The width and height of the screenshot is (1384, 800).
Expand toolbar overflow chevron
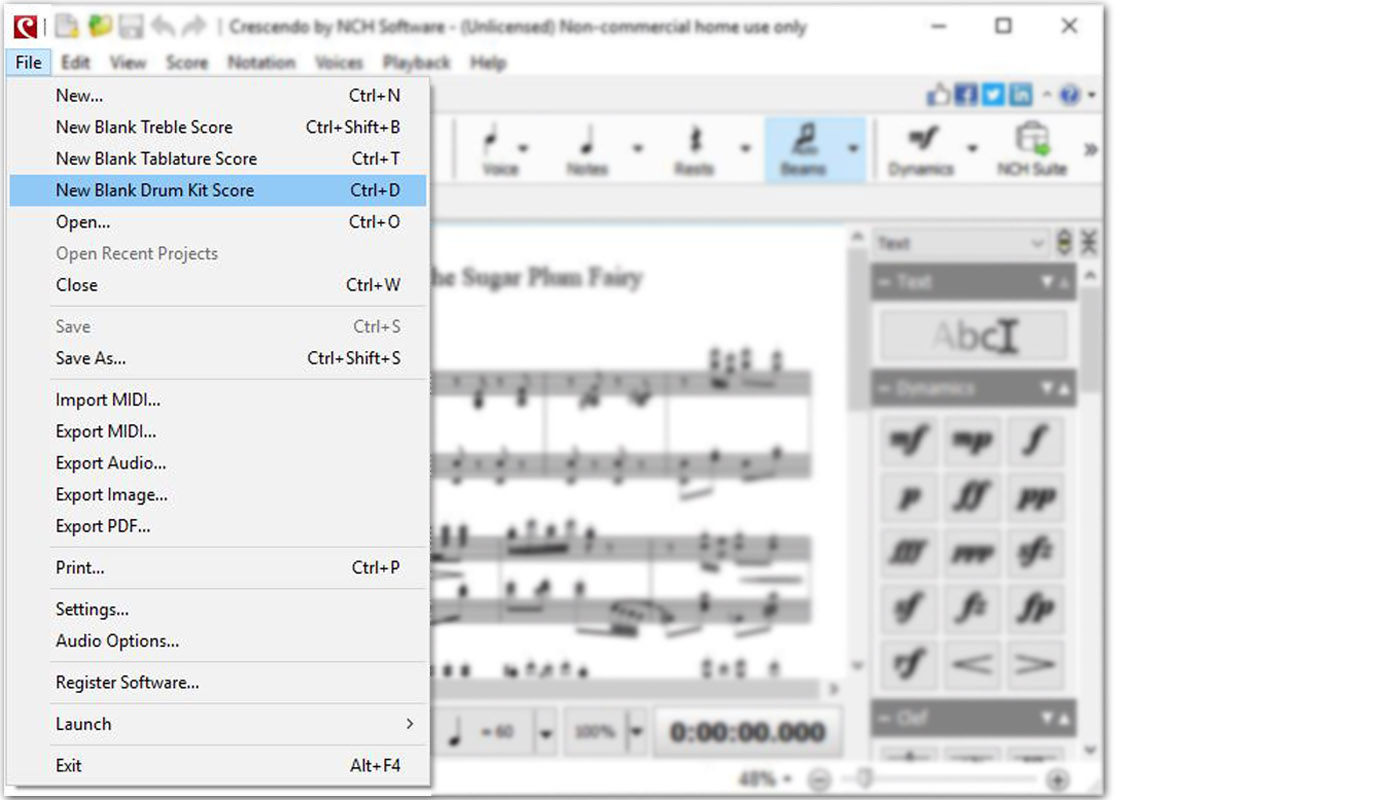coord(1090,150)
